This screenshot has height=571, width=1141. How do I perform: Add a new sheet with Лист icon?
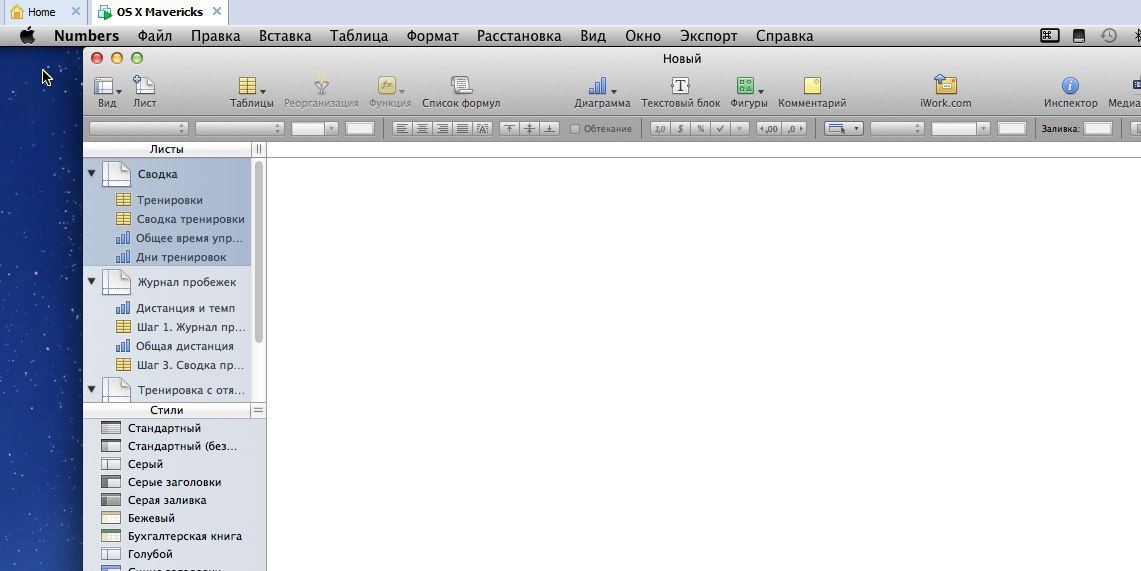click(144, 86)
